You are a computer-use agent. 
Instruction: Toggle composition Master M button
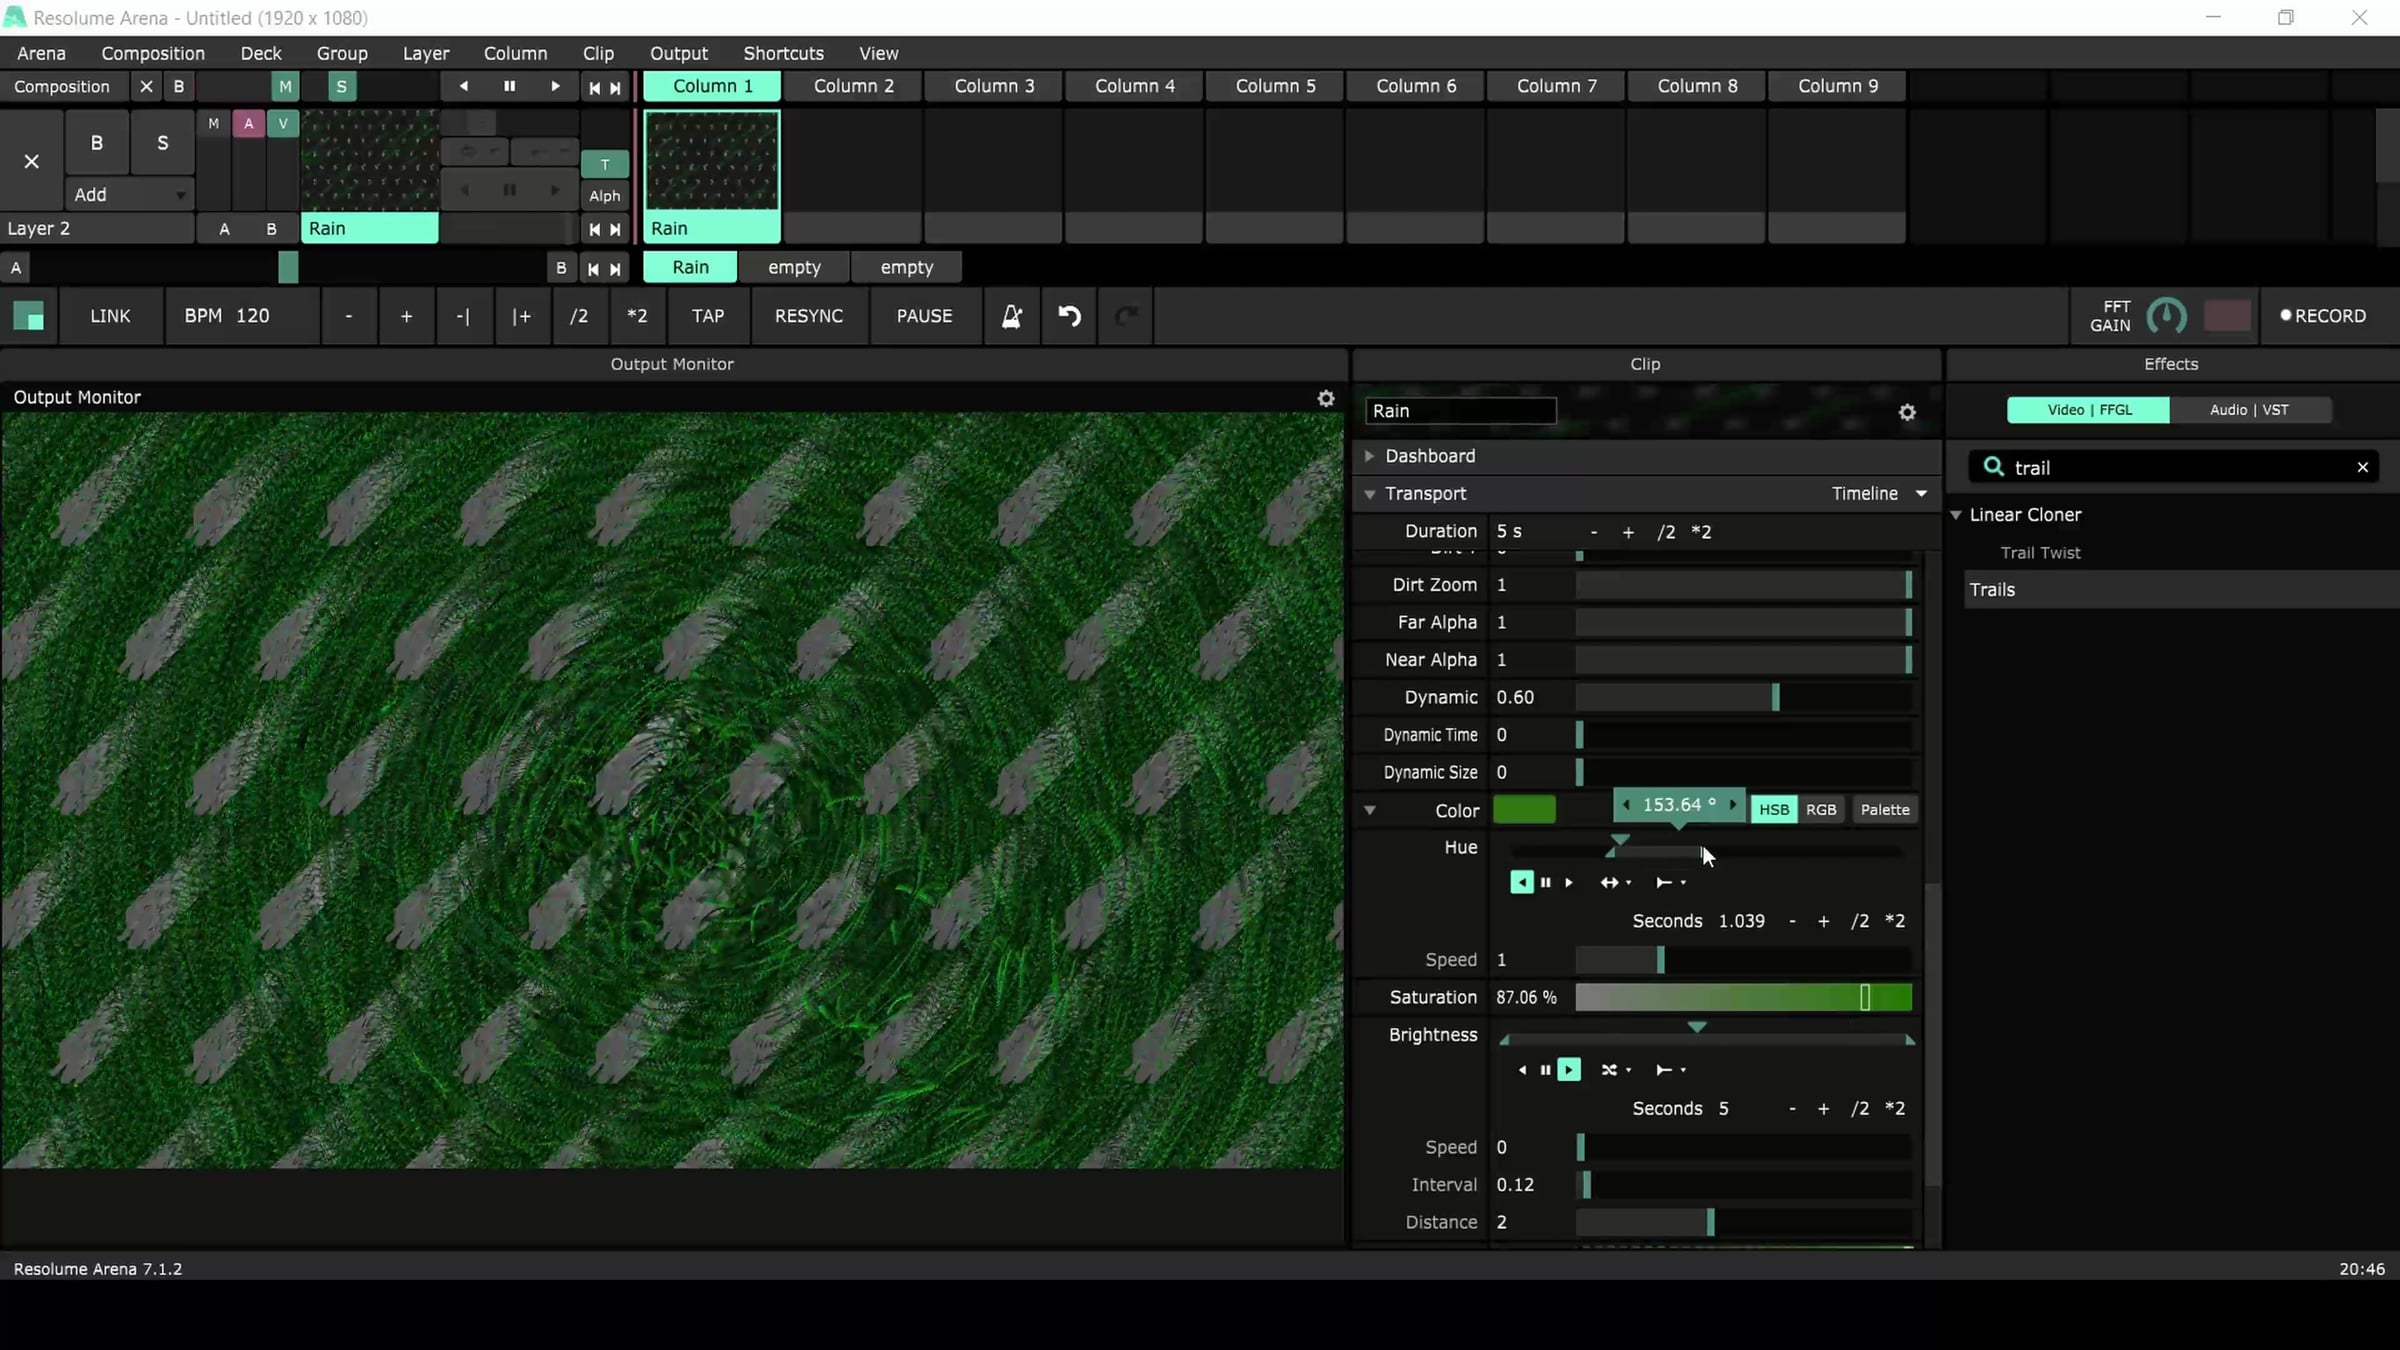tap(285, 87)
